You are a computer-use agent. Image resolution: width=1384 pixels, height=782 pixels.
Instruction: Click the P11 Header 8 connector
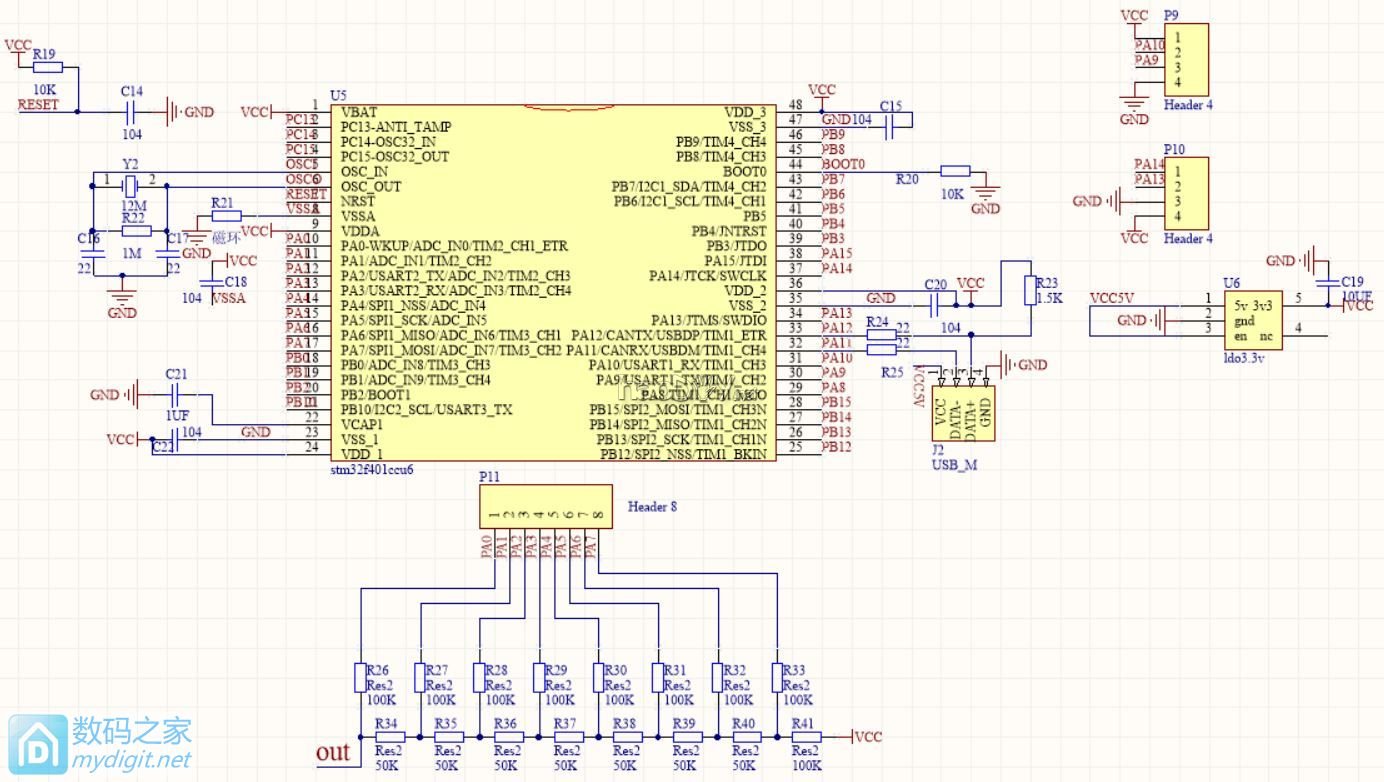[545, 506]
